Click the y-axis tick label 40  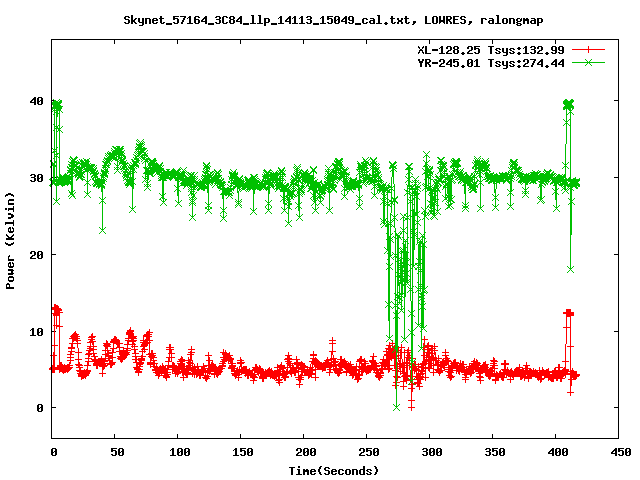point(37,101)
